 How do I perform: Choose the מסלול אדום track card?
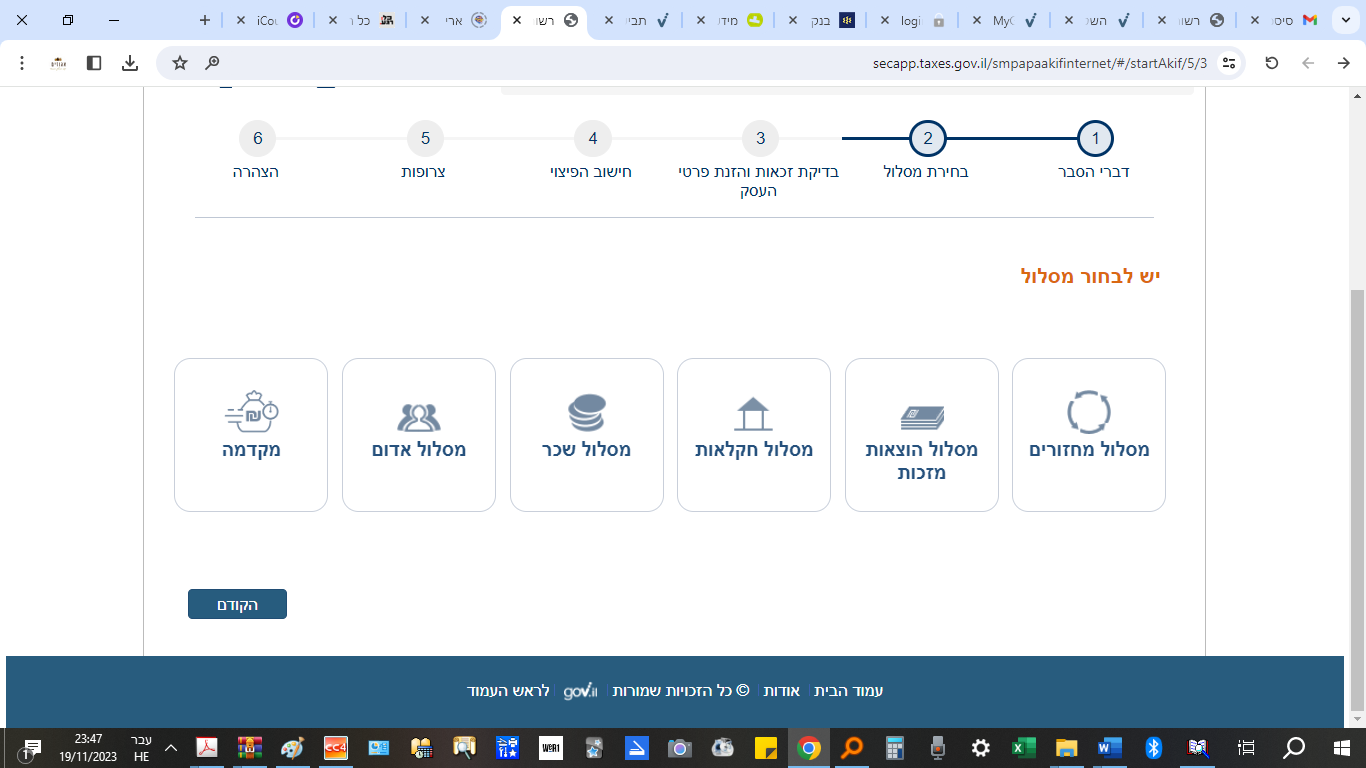point(419,435)
